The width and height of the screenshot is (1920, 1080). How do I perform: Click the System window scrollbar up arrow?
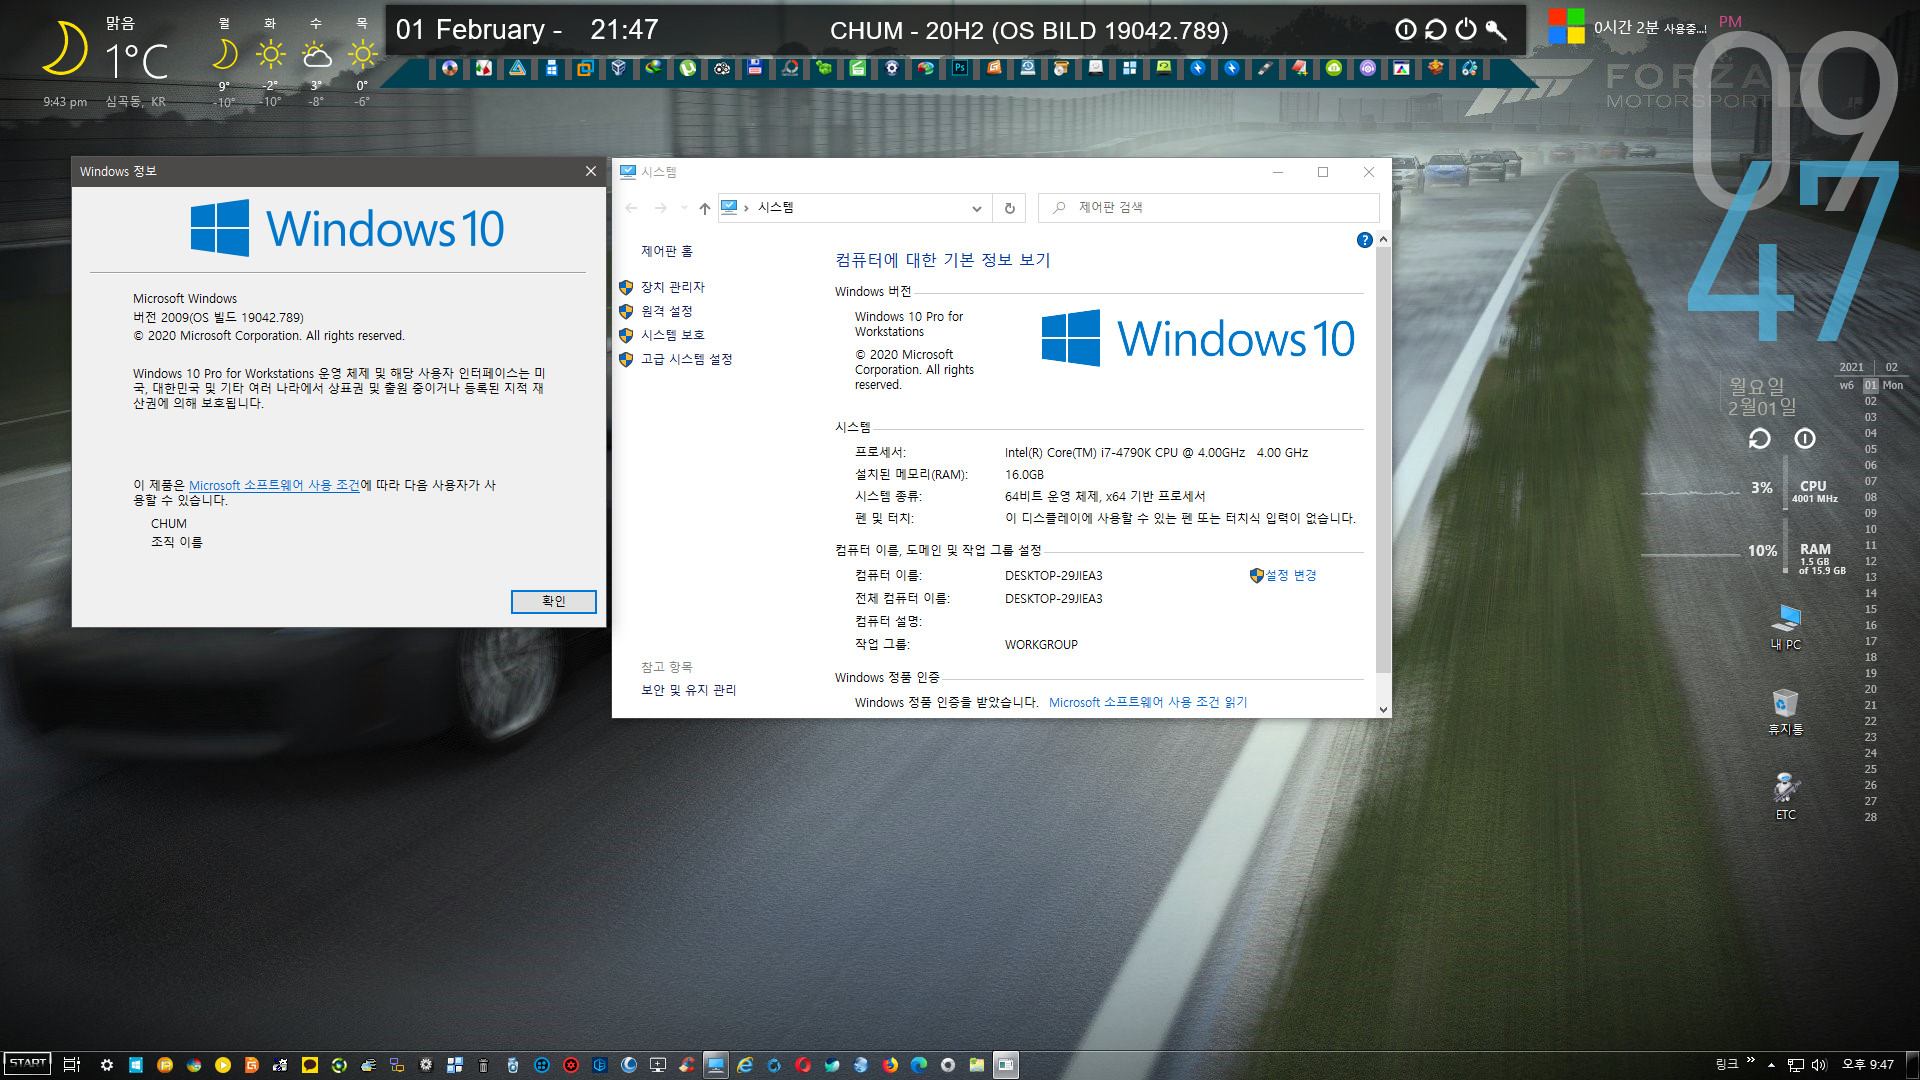coord(1383,240)
